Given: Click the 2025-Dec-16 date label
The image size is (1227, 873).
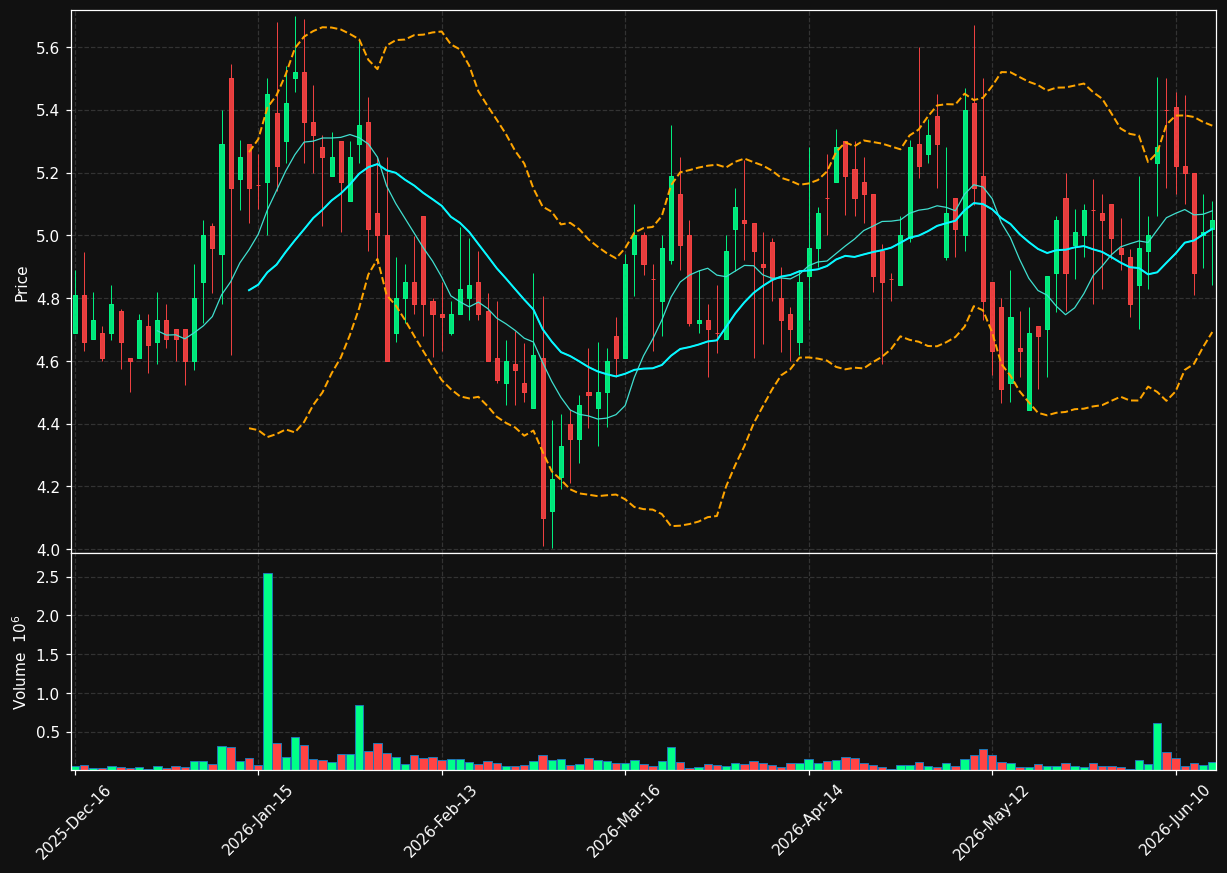Looking at the screenshot, I should pos(73,821).
